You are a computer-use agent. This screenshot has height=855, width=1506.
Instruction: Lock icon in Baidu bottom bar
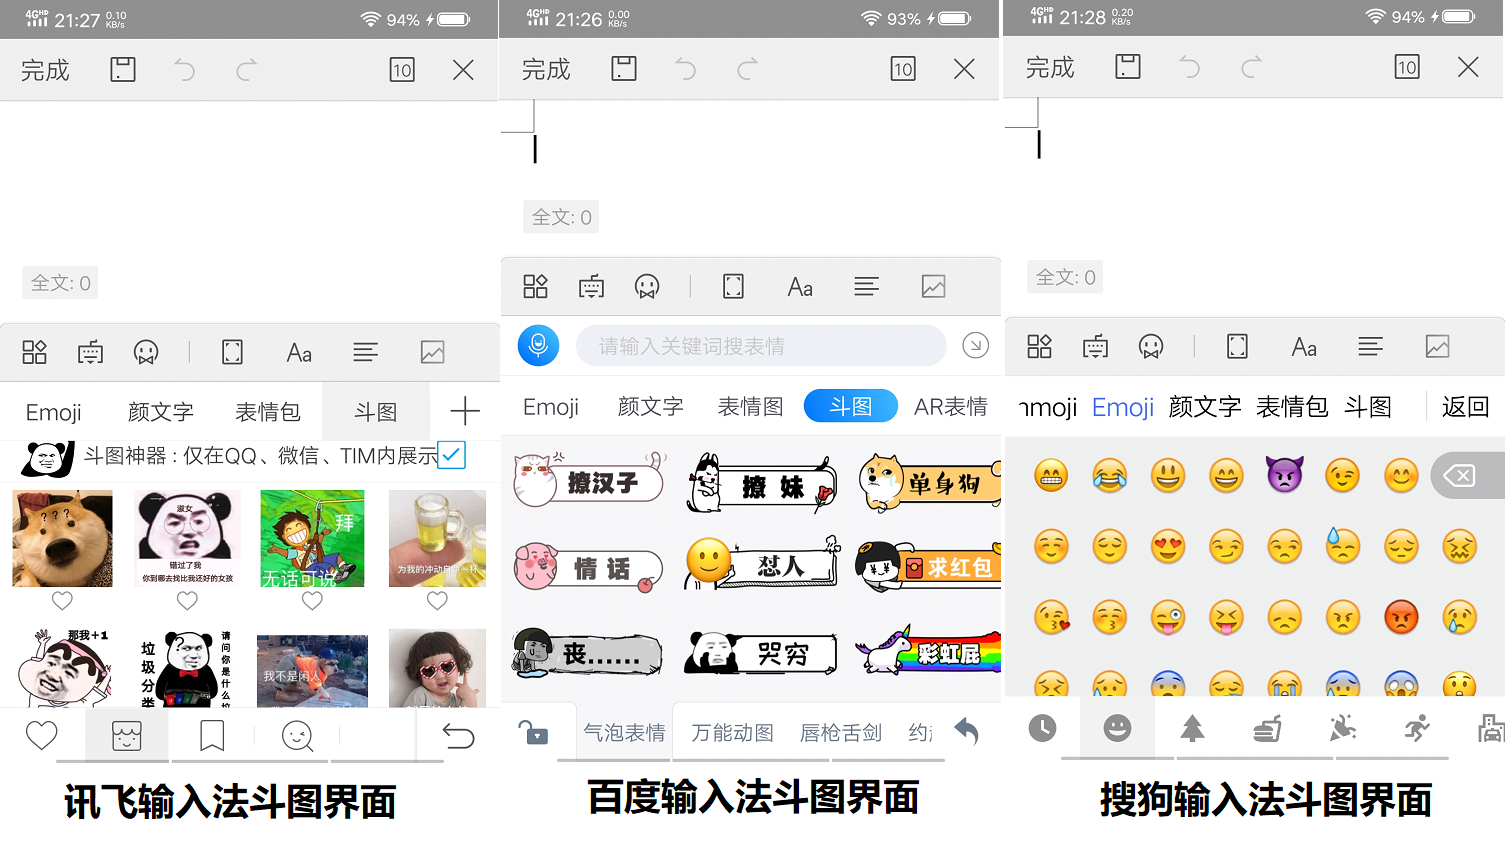click(x=534, y=733)
